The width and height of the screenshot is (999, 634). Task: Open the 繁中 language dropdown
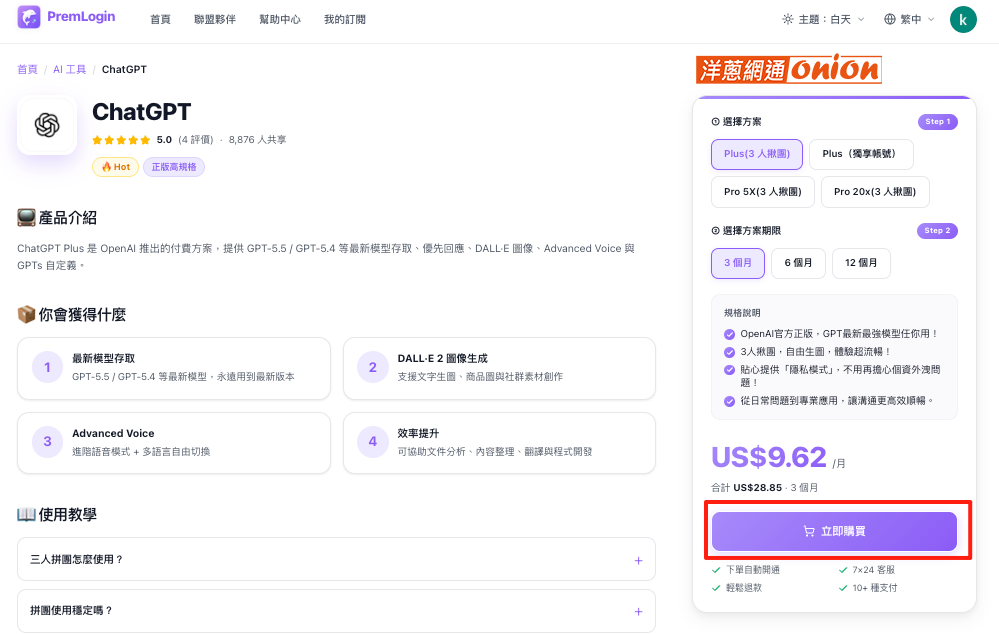[909, 19]
